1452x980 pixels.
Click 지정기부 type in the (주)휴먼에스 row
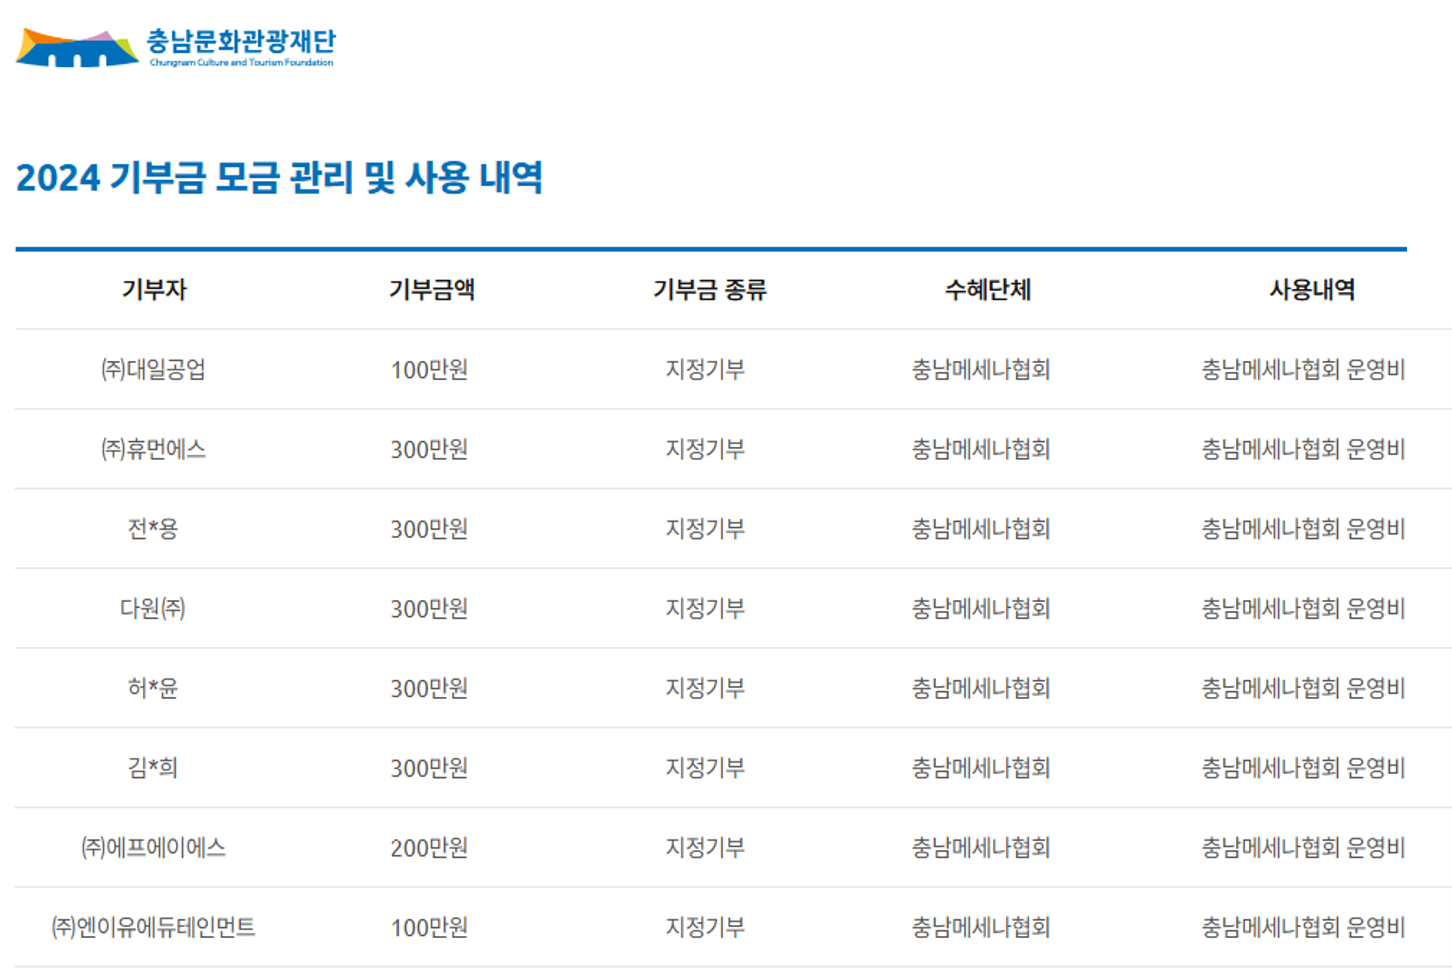[706, 449]
